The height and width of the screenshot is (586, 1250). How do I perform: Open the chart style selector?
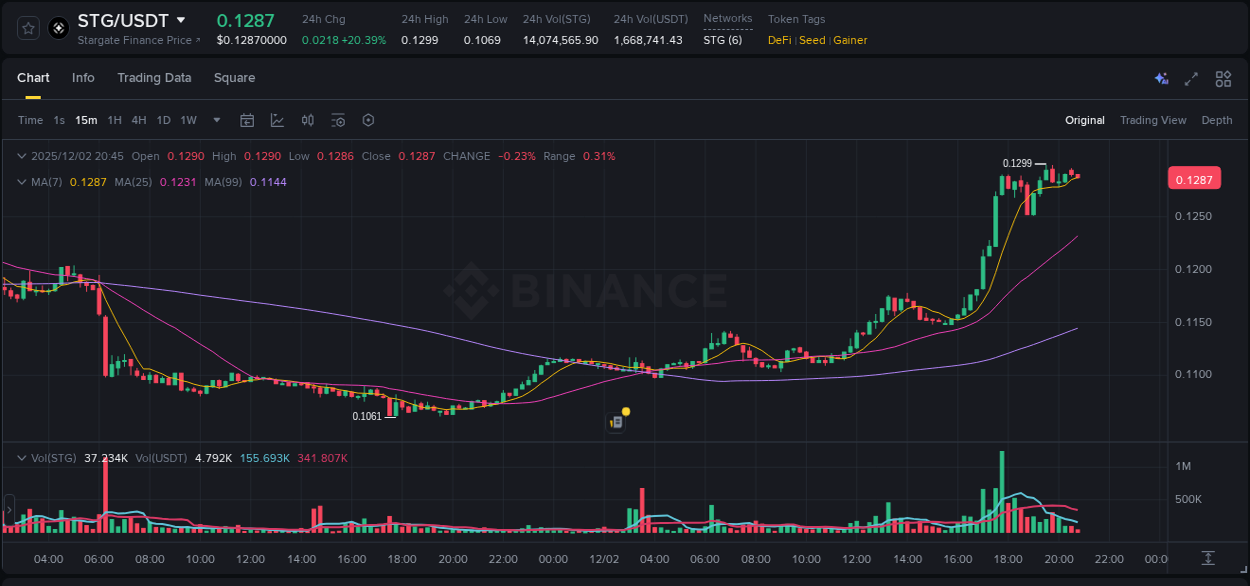276,120
